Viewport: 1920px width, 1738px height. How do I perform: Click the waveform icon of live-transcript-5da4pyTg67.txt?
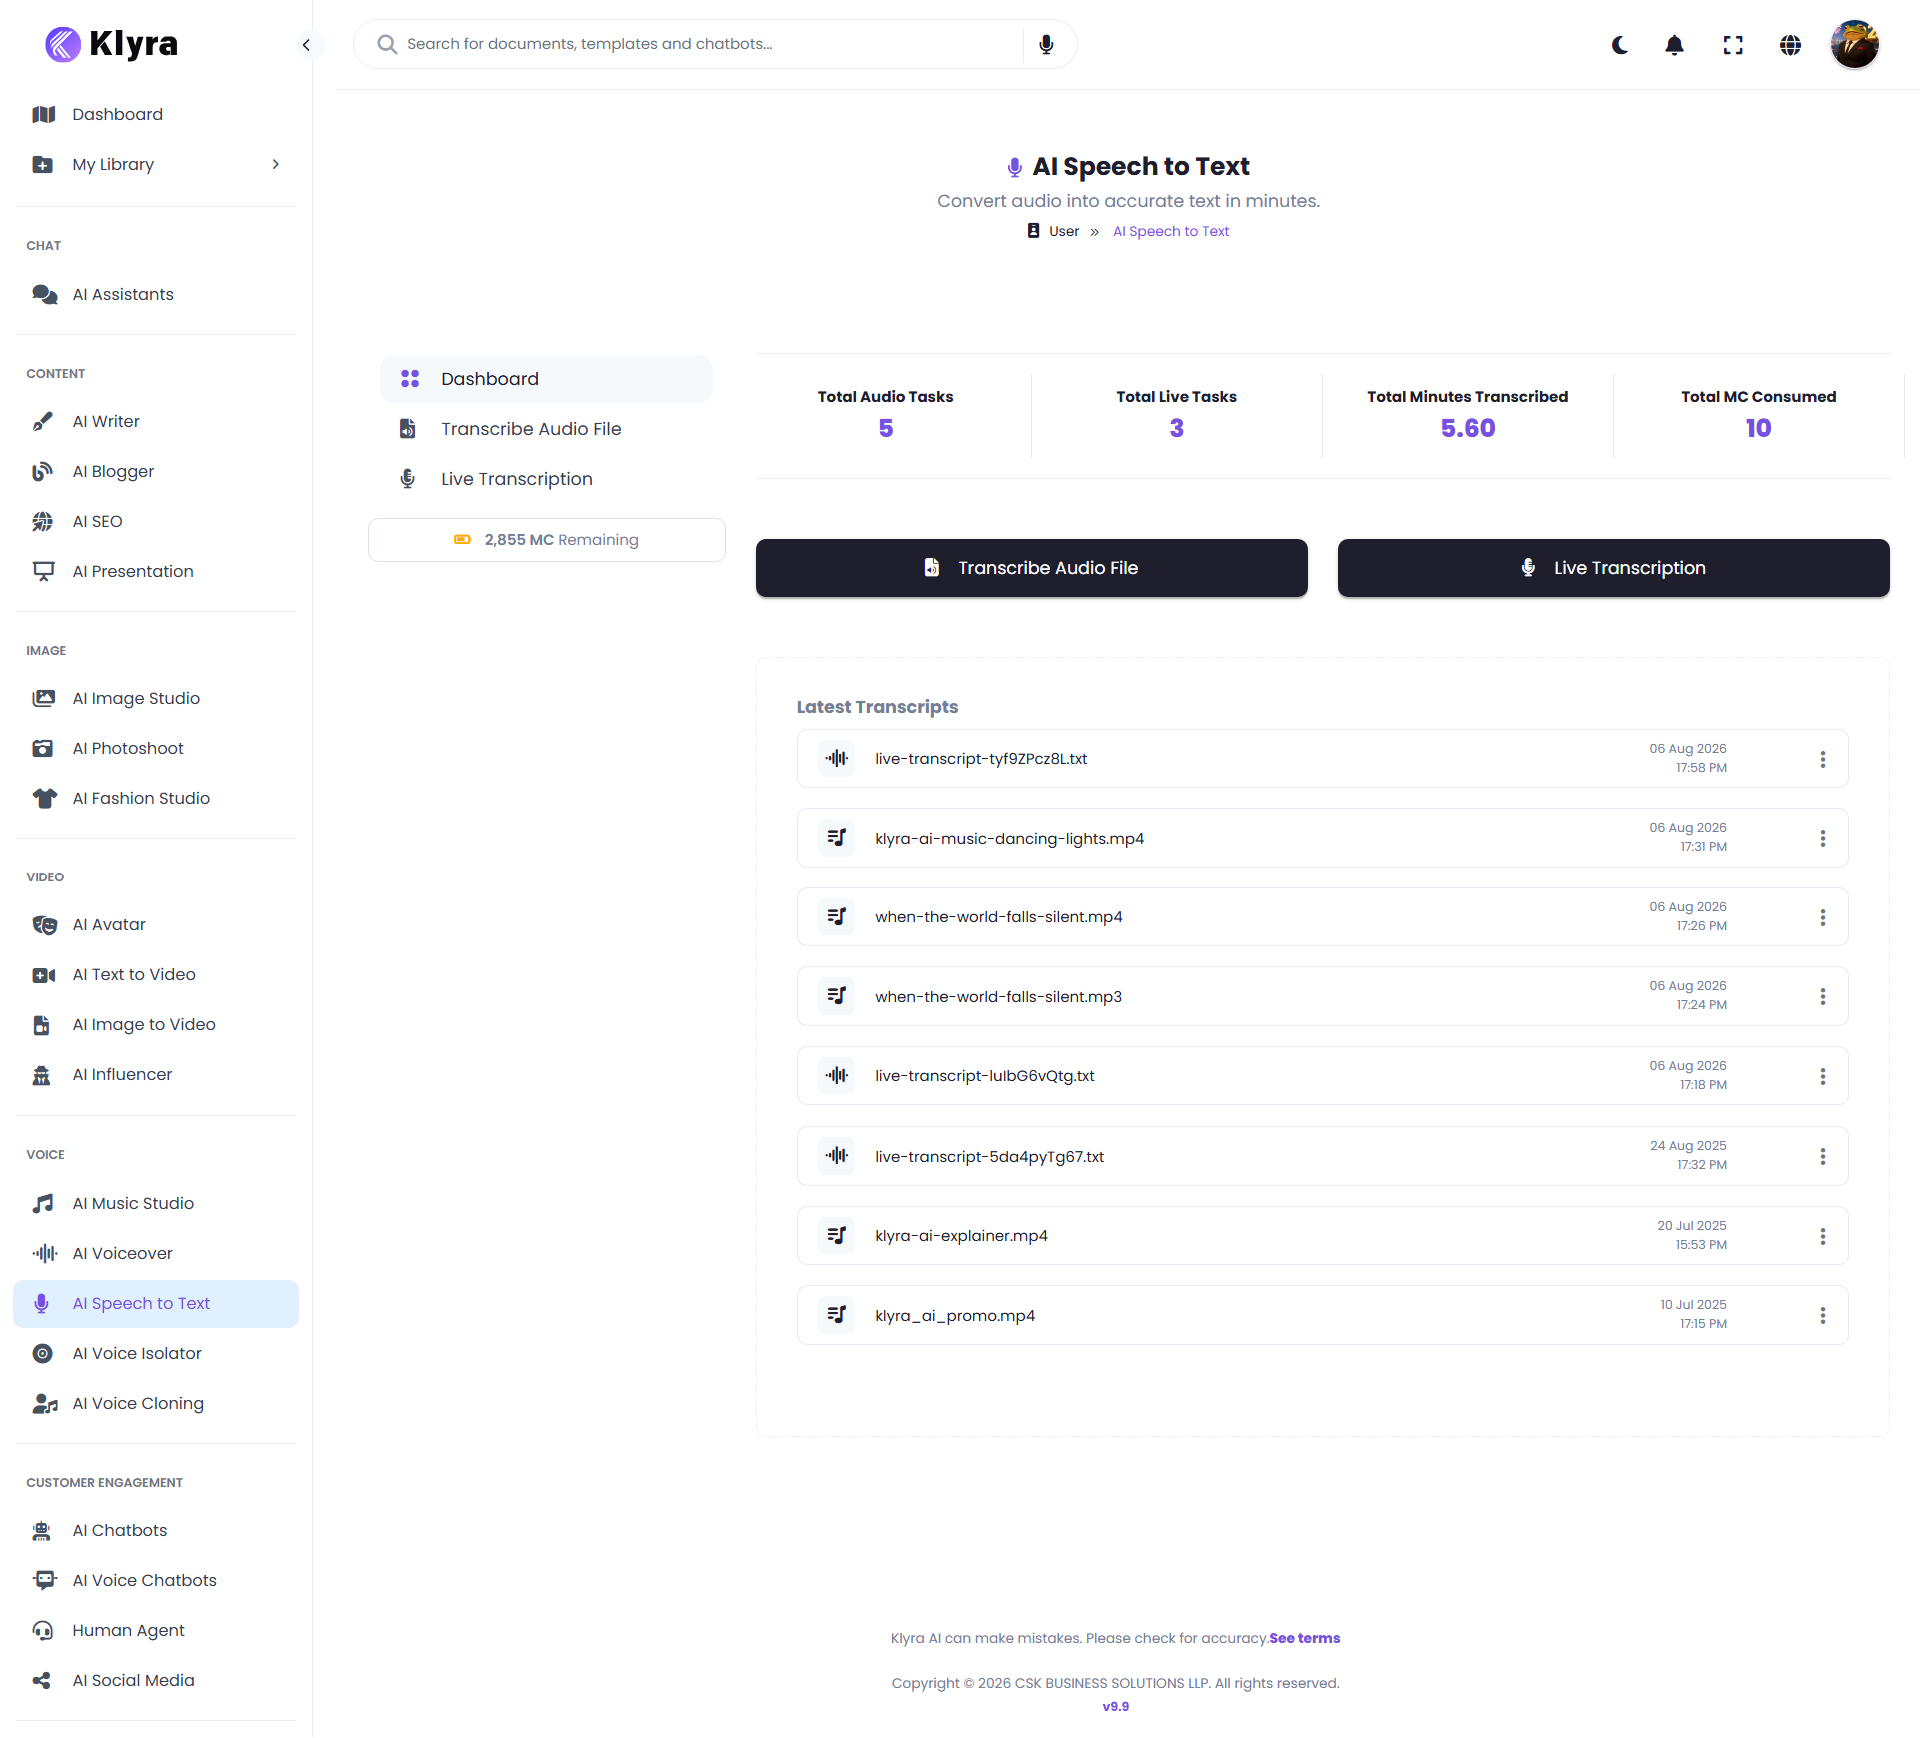pyautogui.click(x=836, y=1156)
